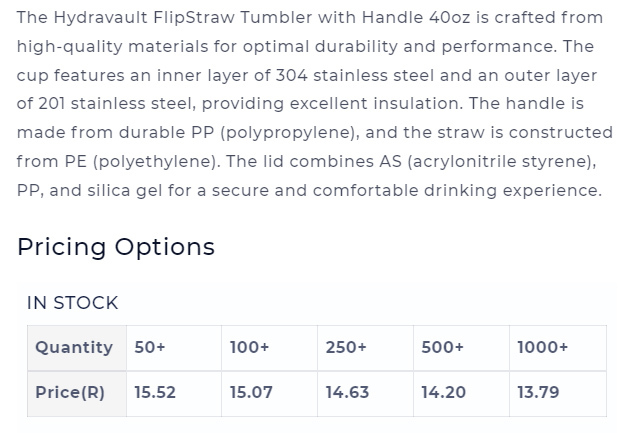Select the 100+ quantity cell

(269, 348)
